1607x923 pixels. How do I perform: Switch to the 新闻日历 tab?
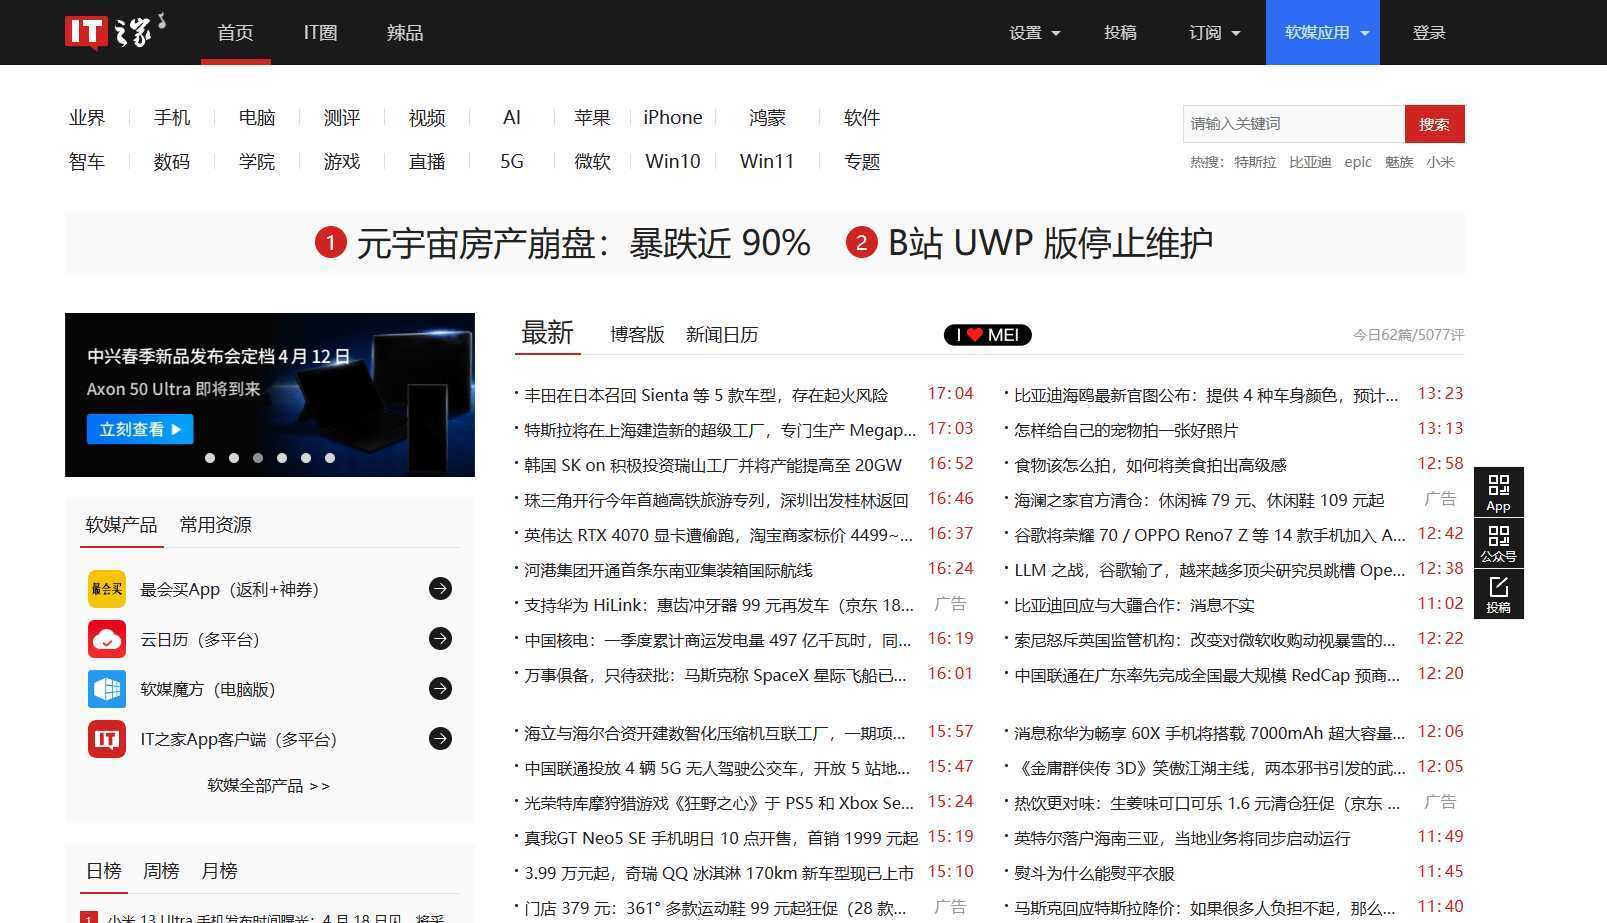coord(722,335)
